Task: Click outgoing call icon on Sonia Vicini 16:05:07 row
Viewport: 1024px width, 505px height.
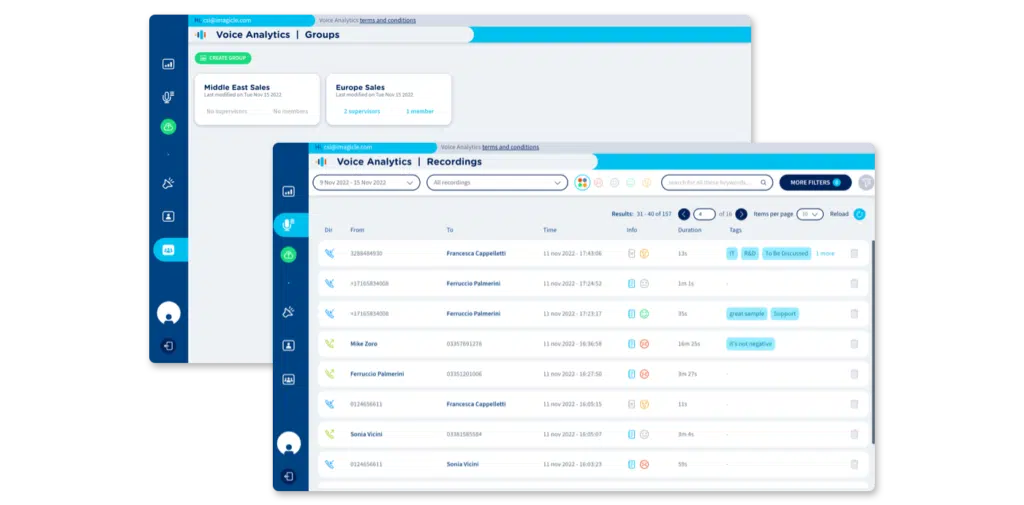Action: click(x=329, y=434)
